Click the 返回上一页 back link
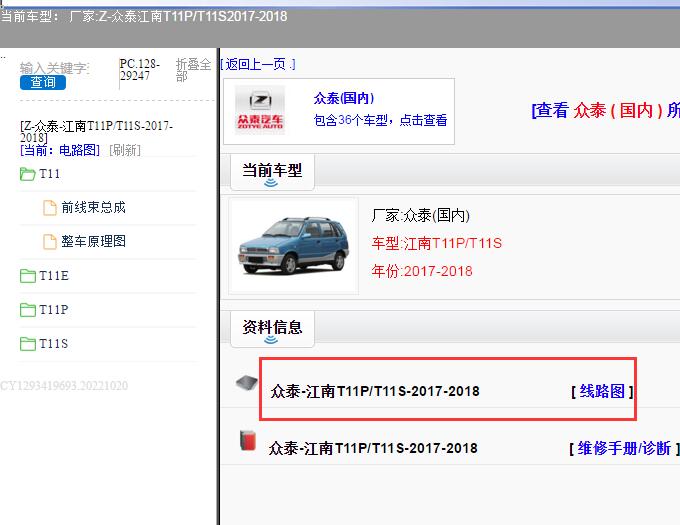Viewport: 680px width, 525px height. (x=258, y=65)
